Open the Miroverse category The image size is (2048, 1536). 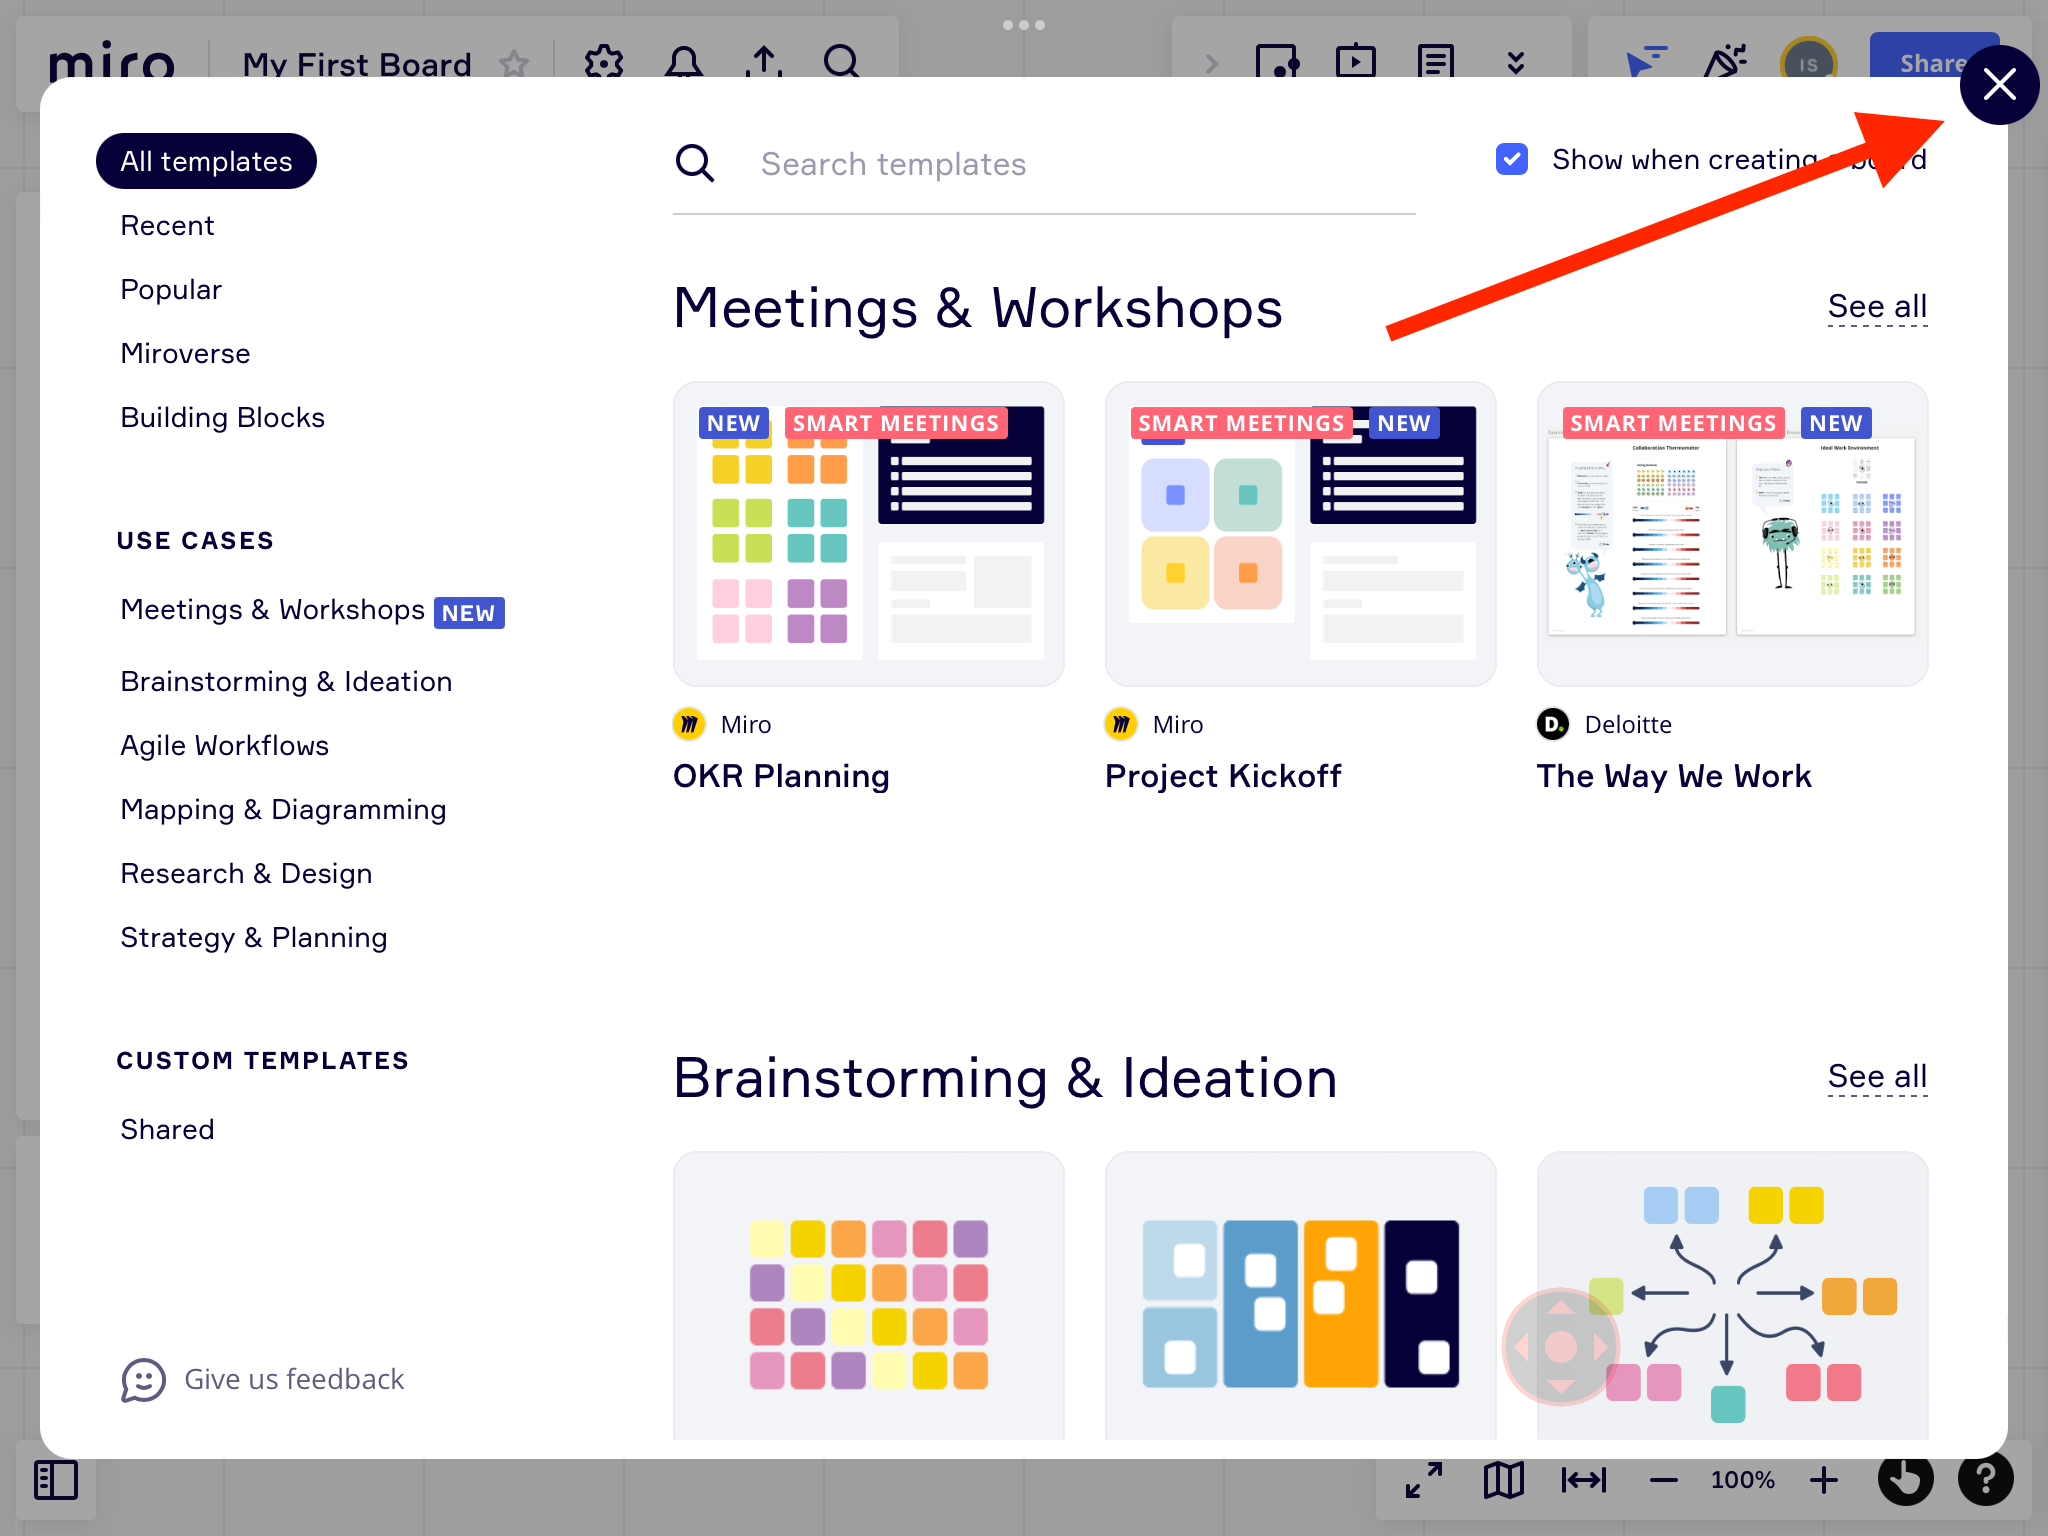[x=185, y=354]
